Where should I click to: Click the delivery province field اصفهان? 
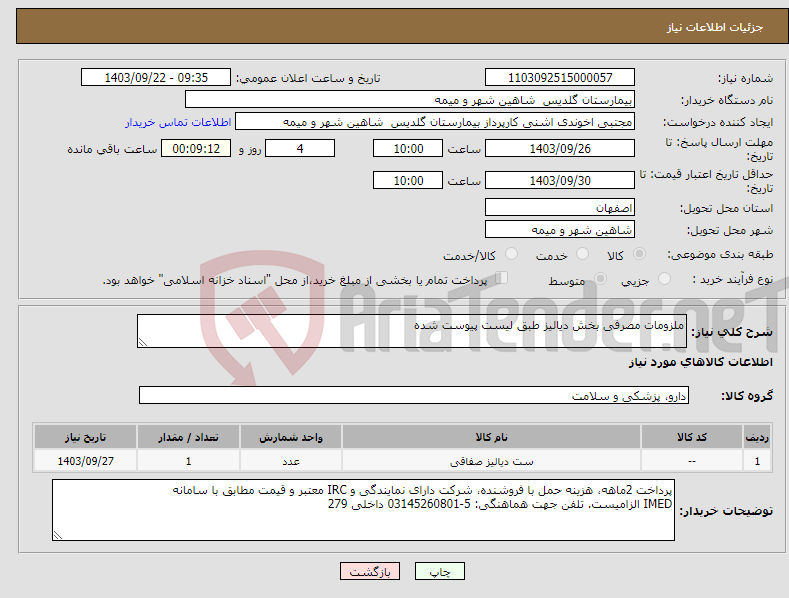[x=560, y=207]
